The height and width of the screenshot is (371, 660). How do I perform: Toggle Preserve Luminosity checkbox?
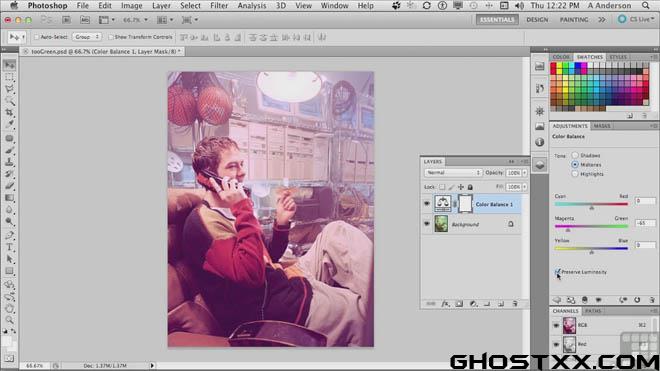point(558,272)
